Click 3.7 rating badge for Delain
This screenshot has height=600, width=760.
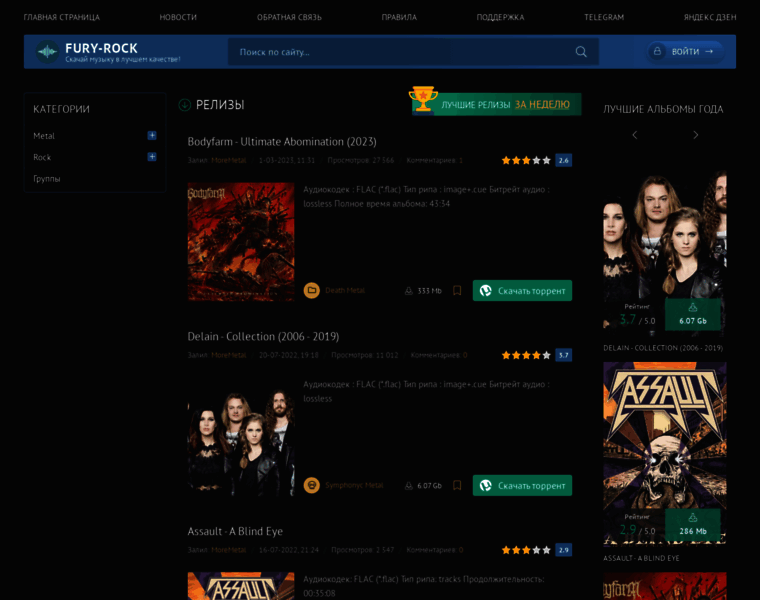(x=563, y=355)
